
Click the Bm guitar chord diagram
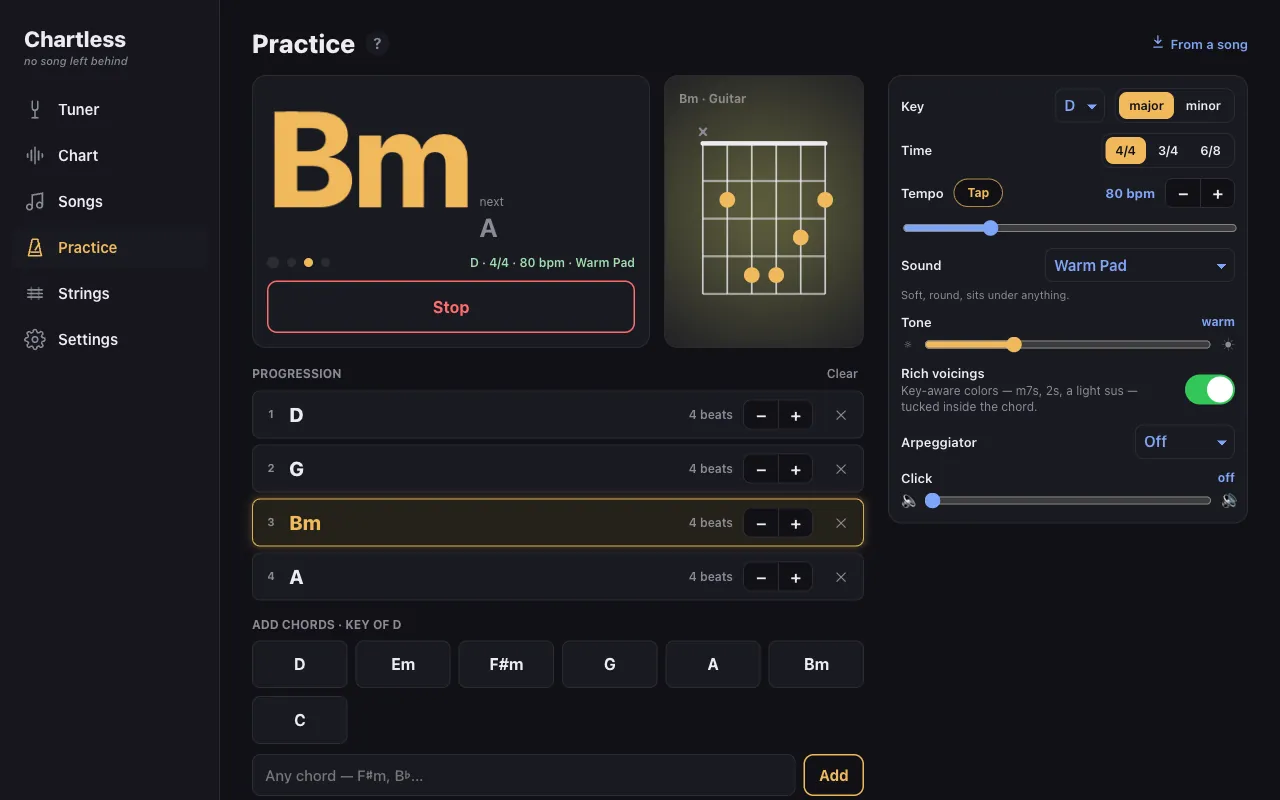point(764,212)
